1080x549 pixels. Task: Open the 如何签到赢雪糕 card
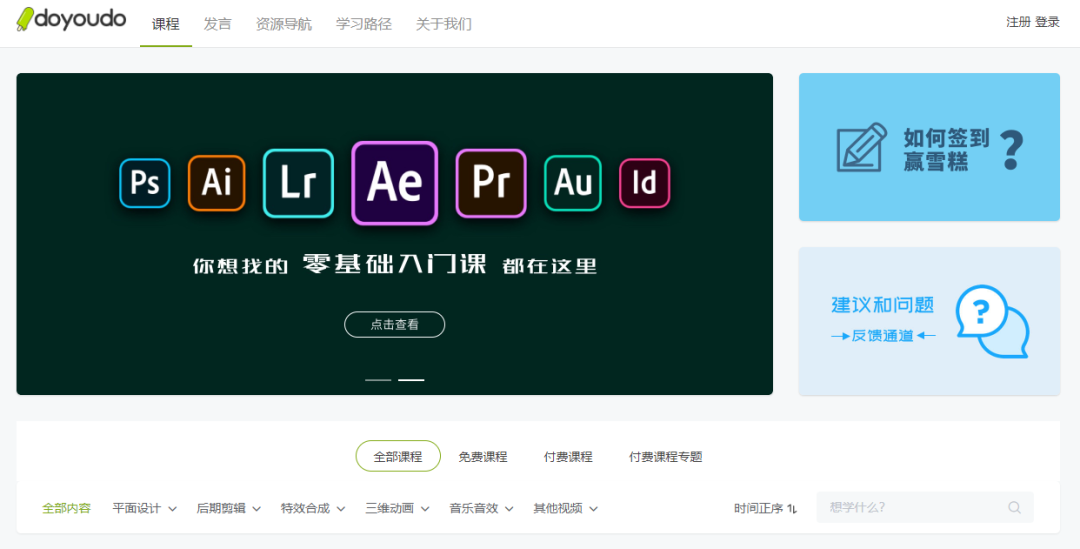929,147
